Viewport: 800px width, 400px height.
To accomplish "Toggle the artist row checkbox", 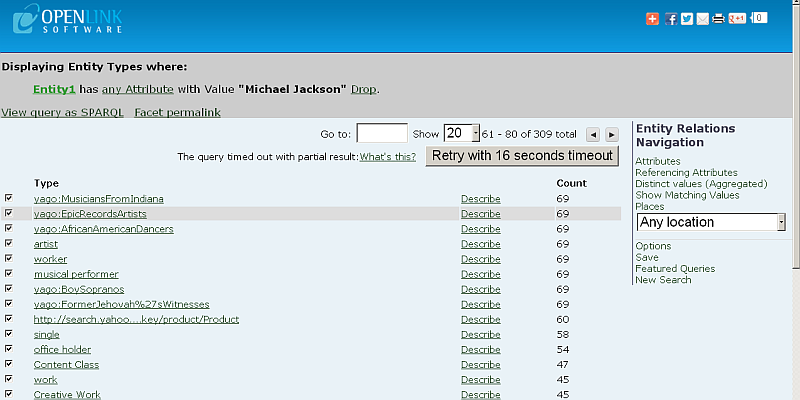I will coord(9,243).
